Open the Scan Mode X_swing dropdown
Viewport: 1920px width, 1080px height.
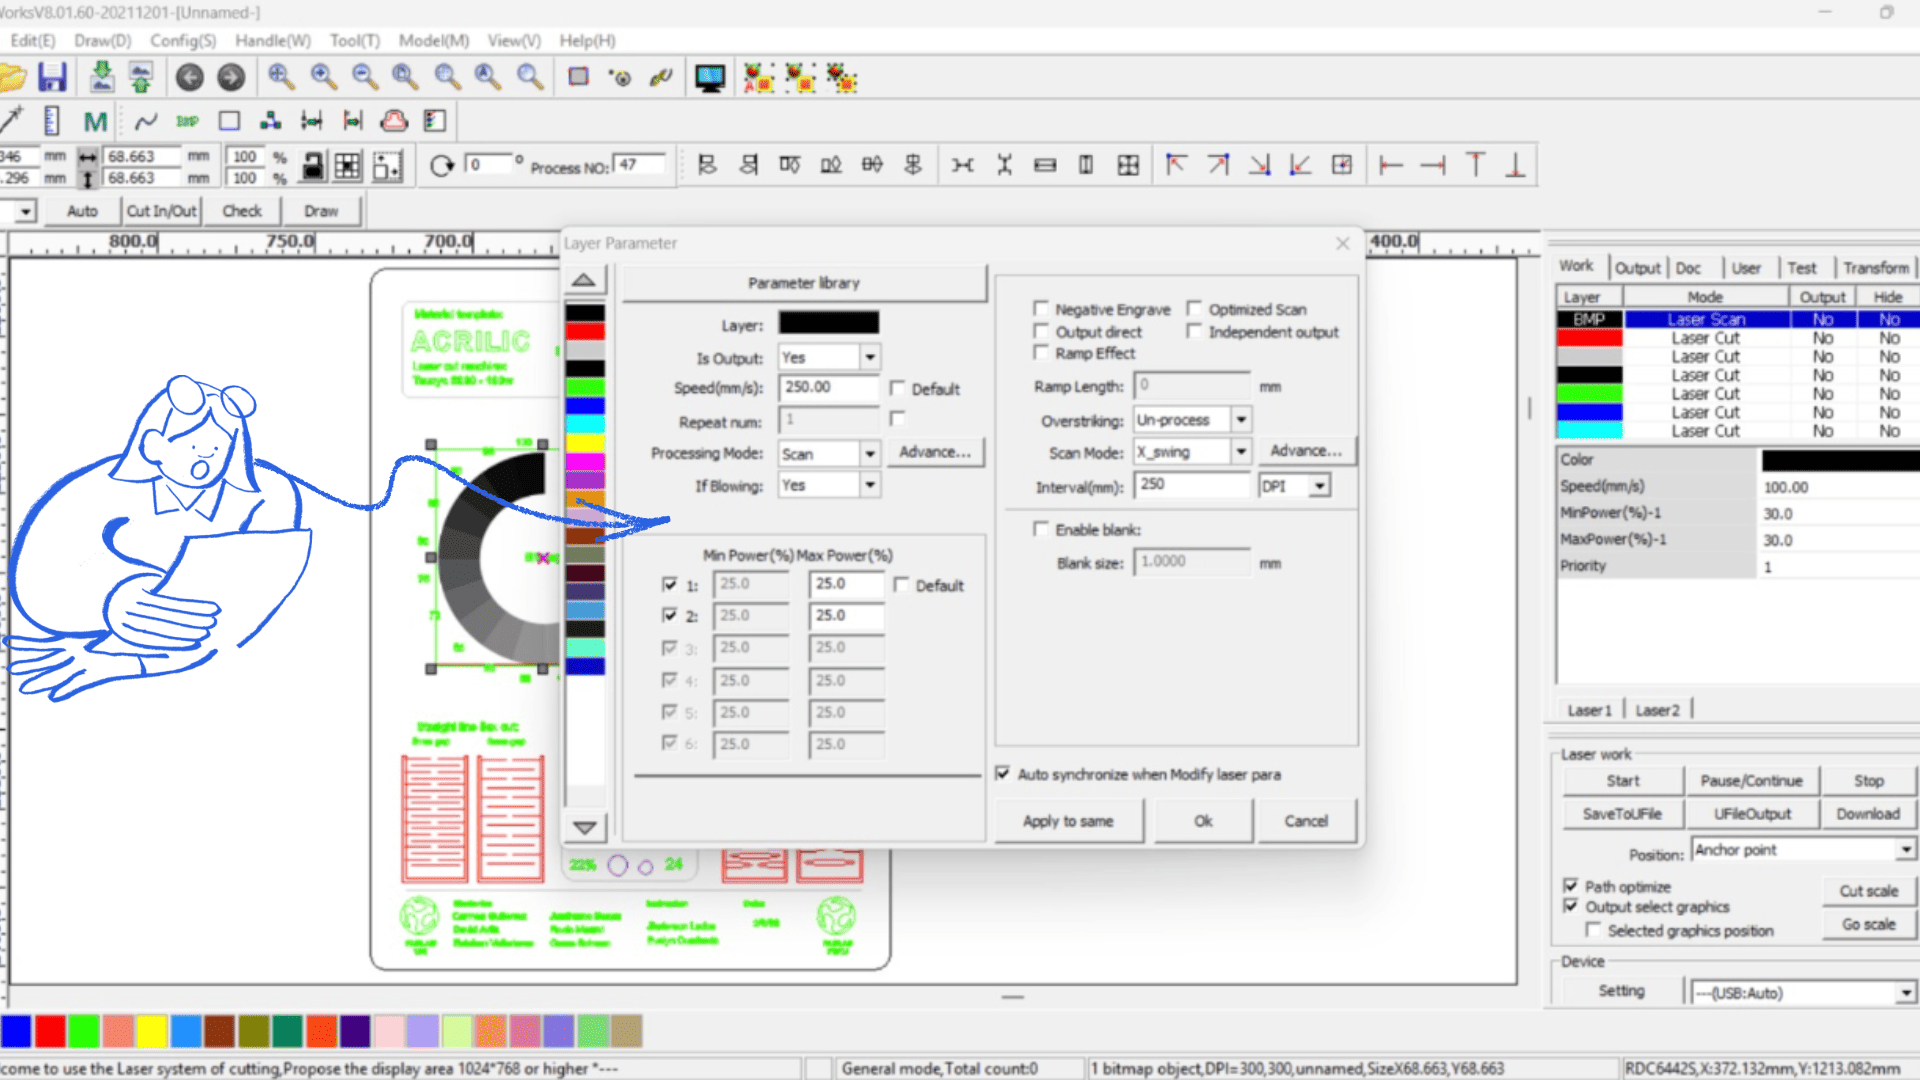(x=1240, y=452)
